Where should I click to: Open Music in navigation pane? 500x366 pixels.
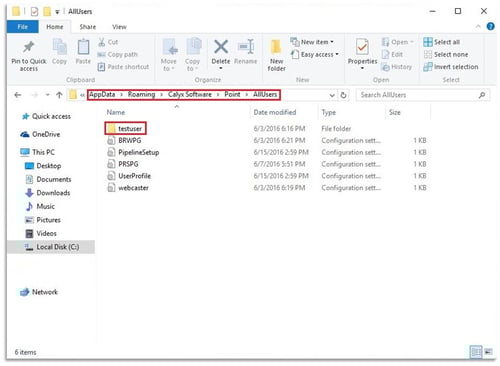pos(40,206)
